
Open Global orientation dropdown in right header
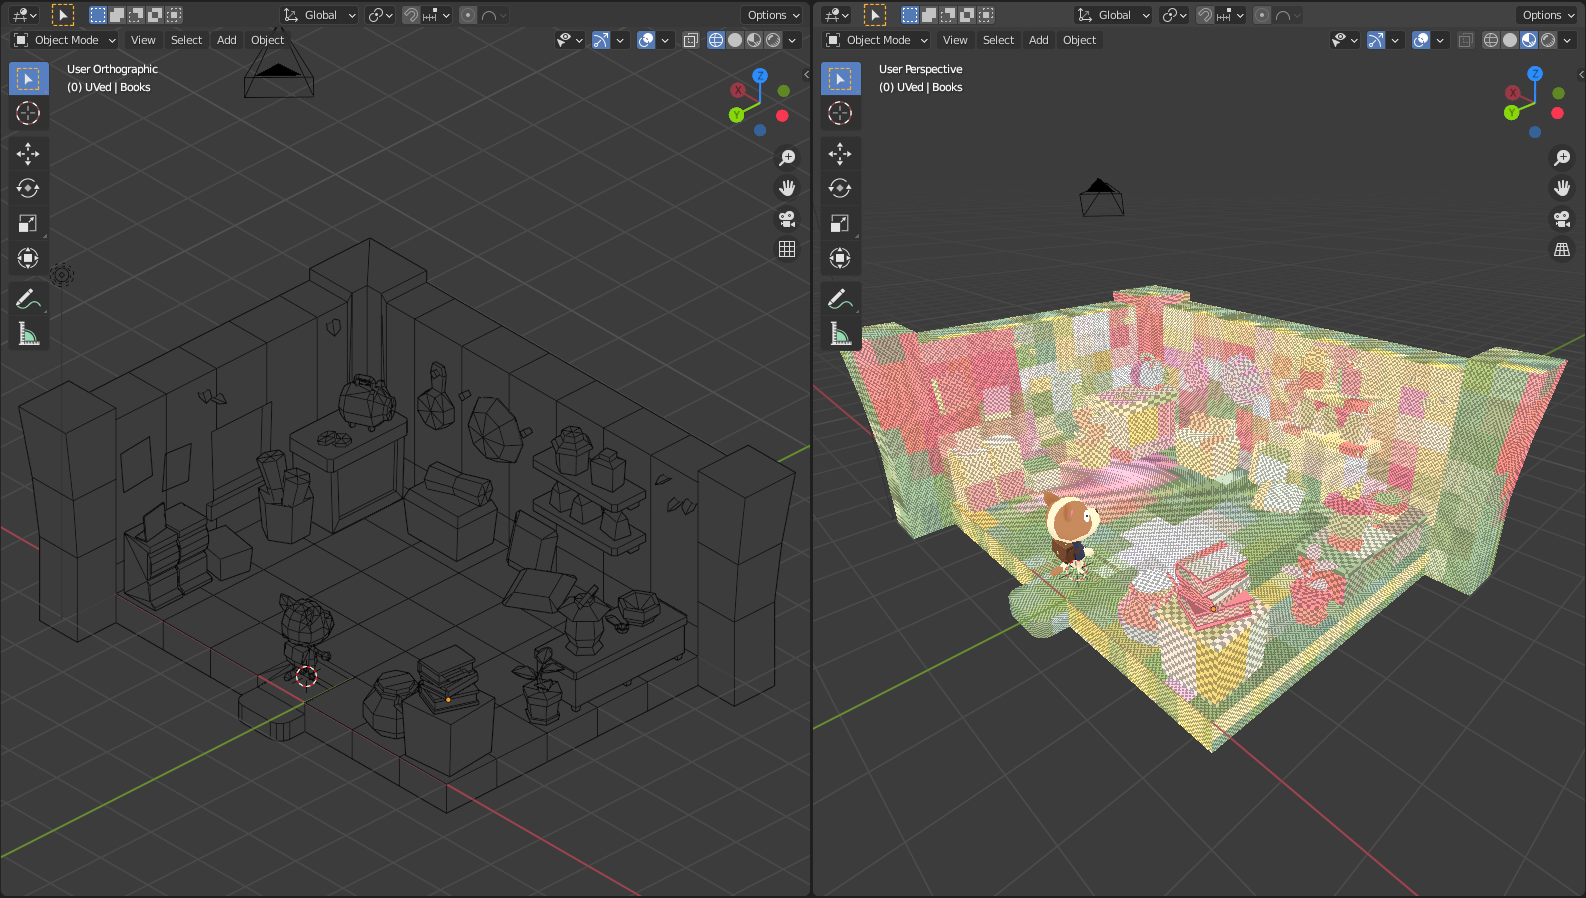click(1114, 15)
